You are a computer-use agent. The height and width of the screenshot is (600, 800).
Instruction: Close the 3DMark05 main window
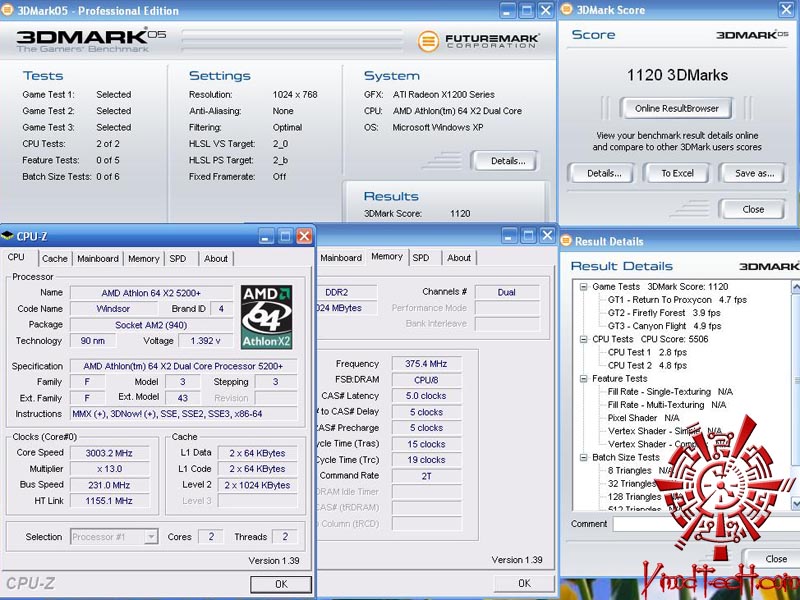coord(545,10)
